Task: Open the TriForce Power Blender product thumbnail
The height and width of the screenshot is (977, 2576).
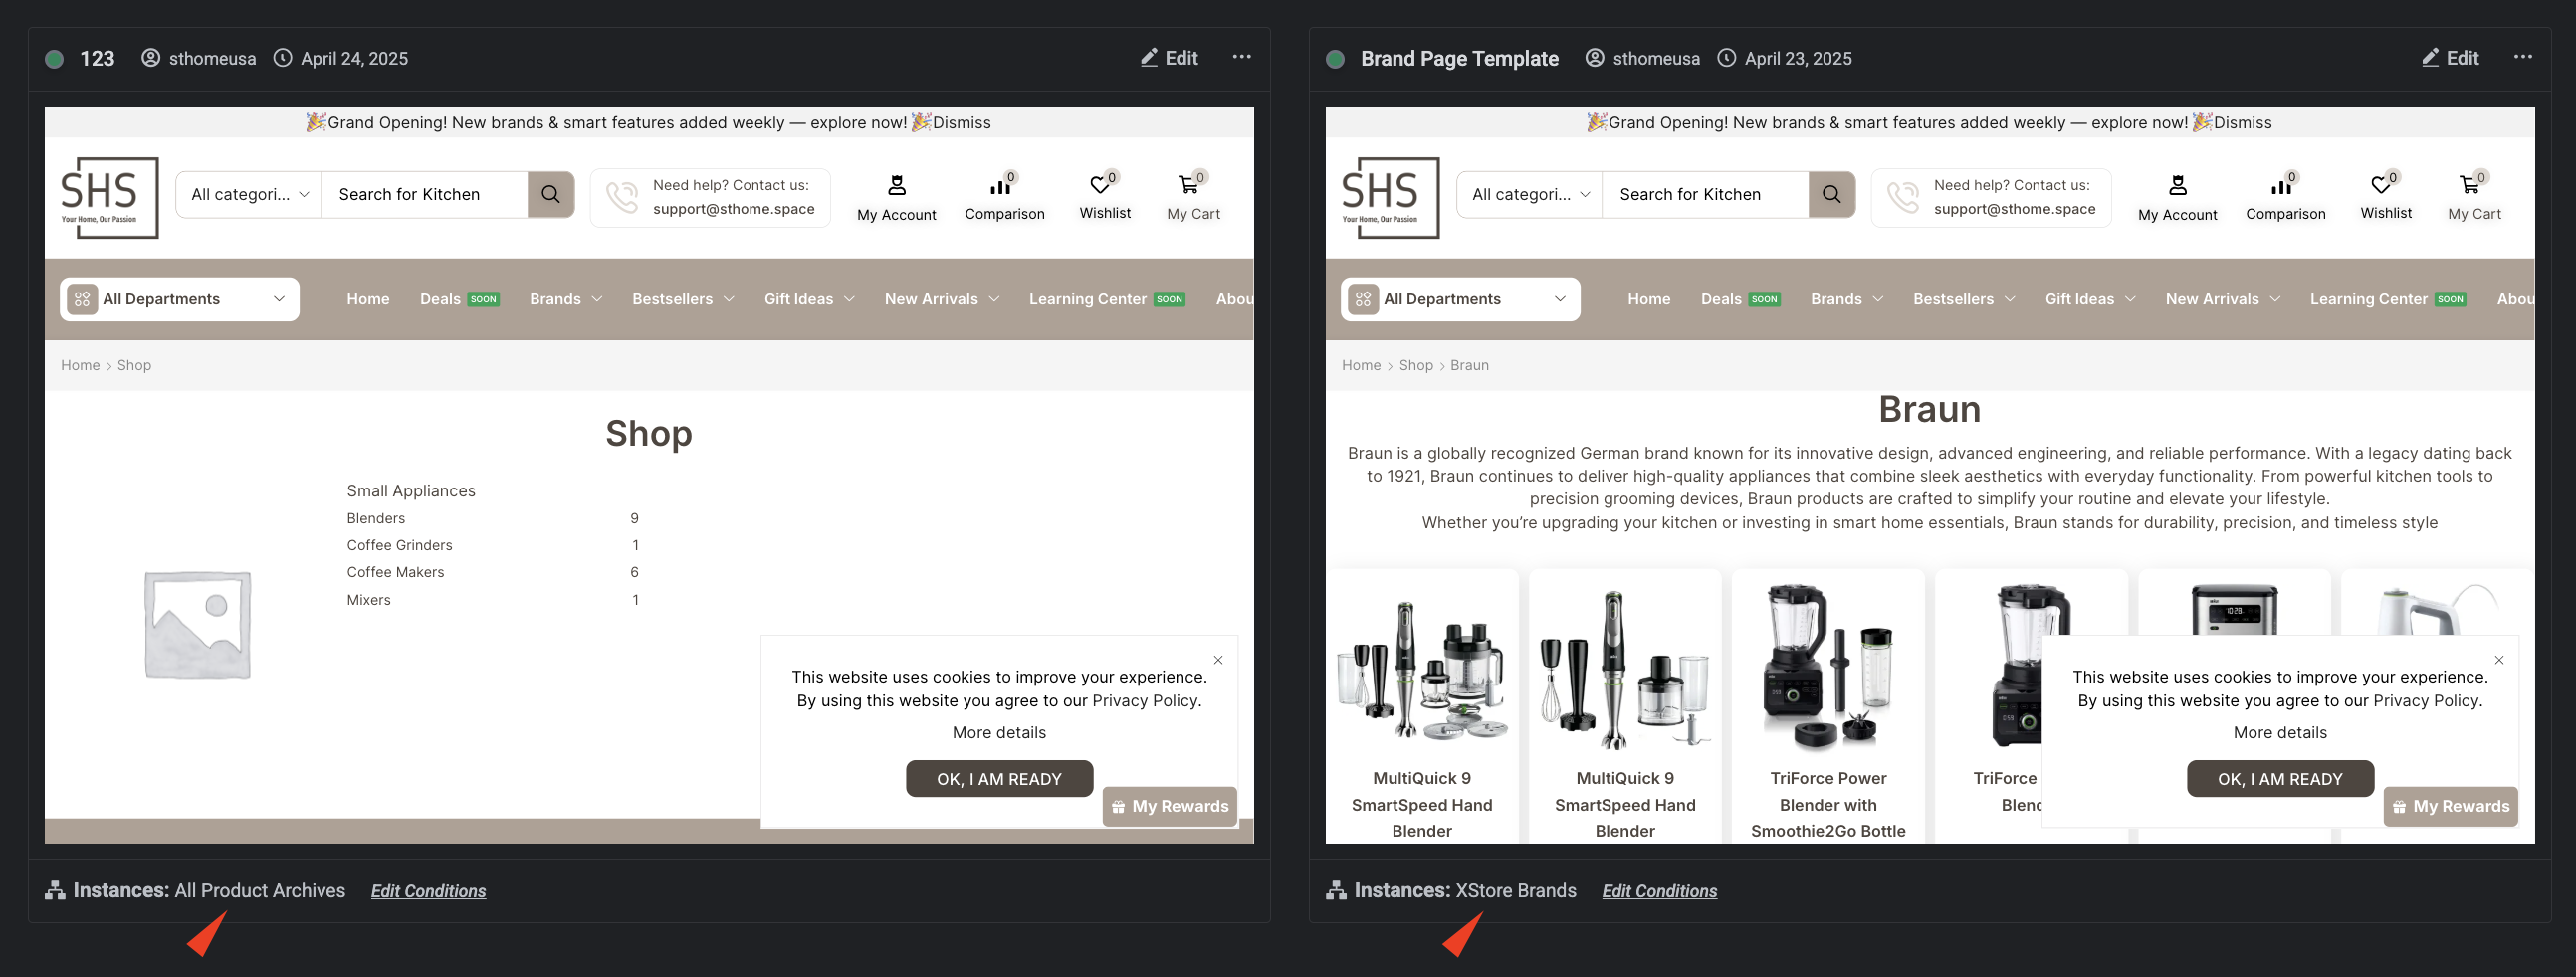Action: pos(1828,667)
